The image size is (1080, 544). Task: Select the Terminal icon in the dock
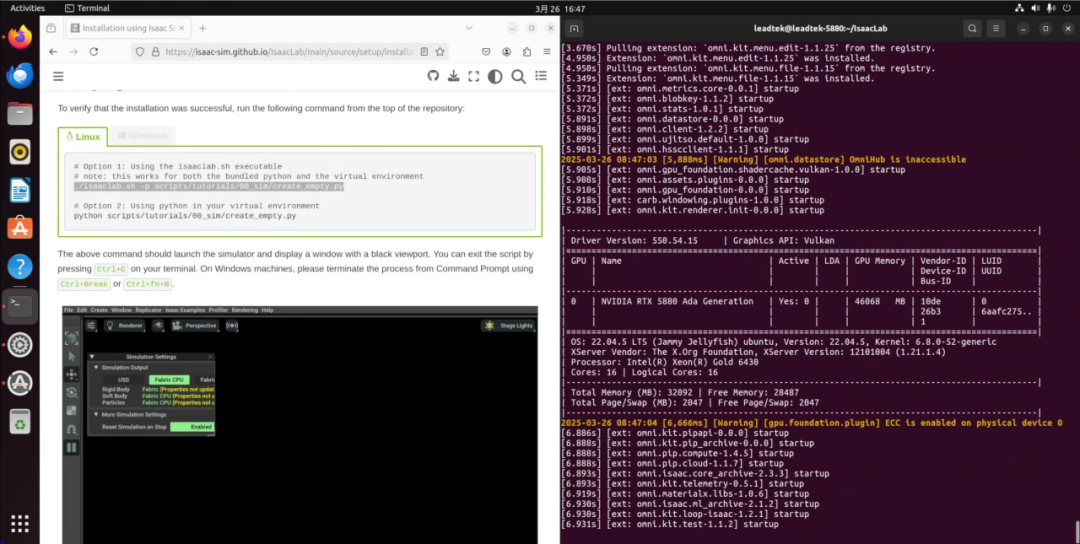point(20,305)
